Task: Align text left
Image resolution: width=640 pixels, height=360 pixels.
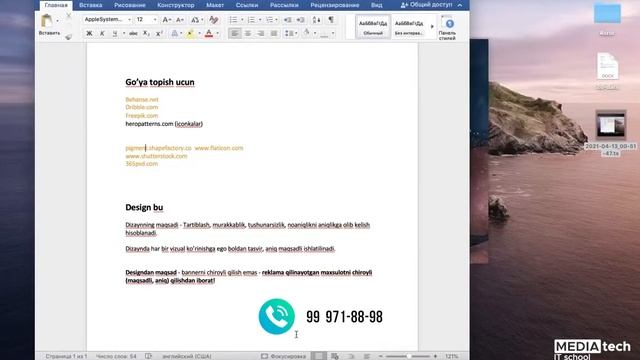Action: (235, 33)
